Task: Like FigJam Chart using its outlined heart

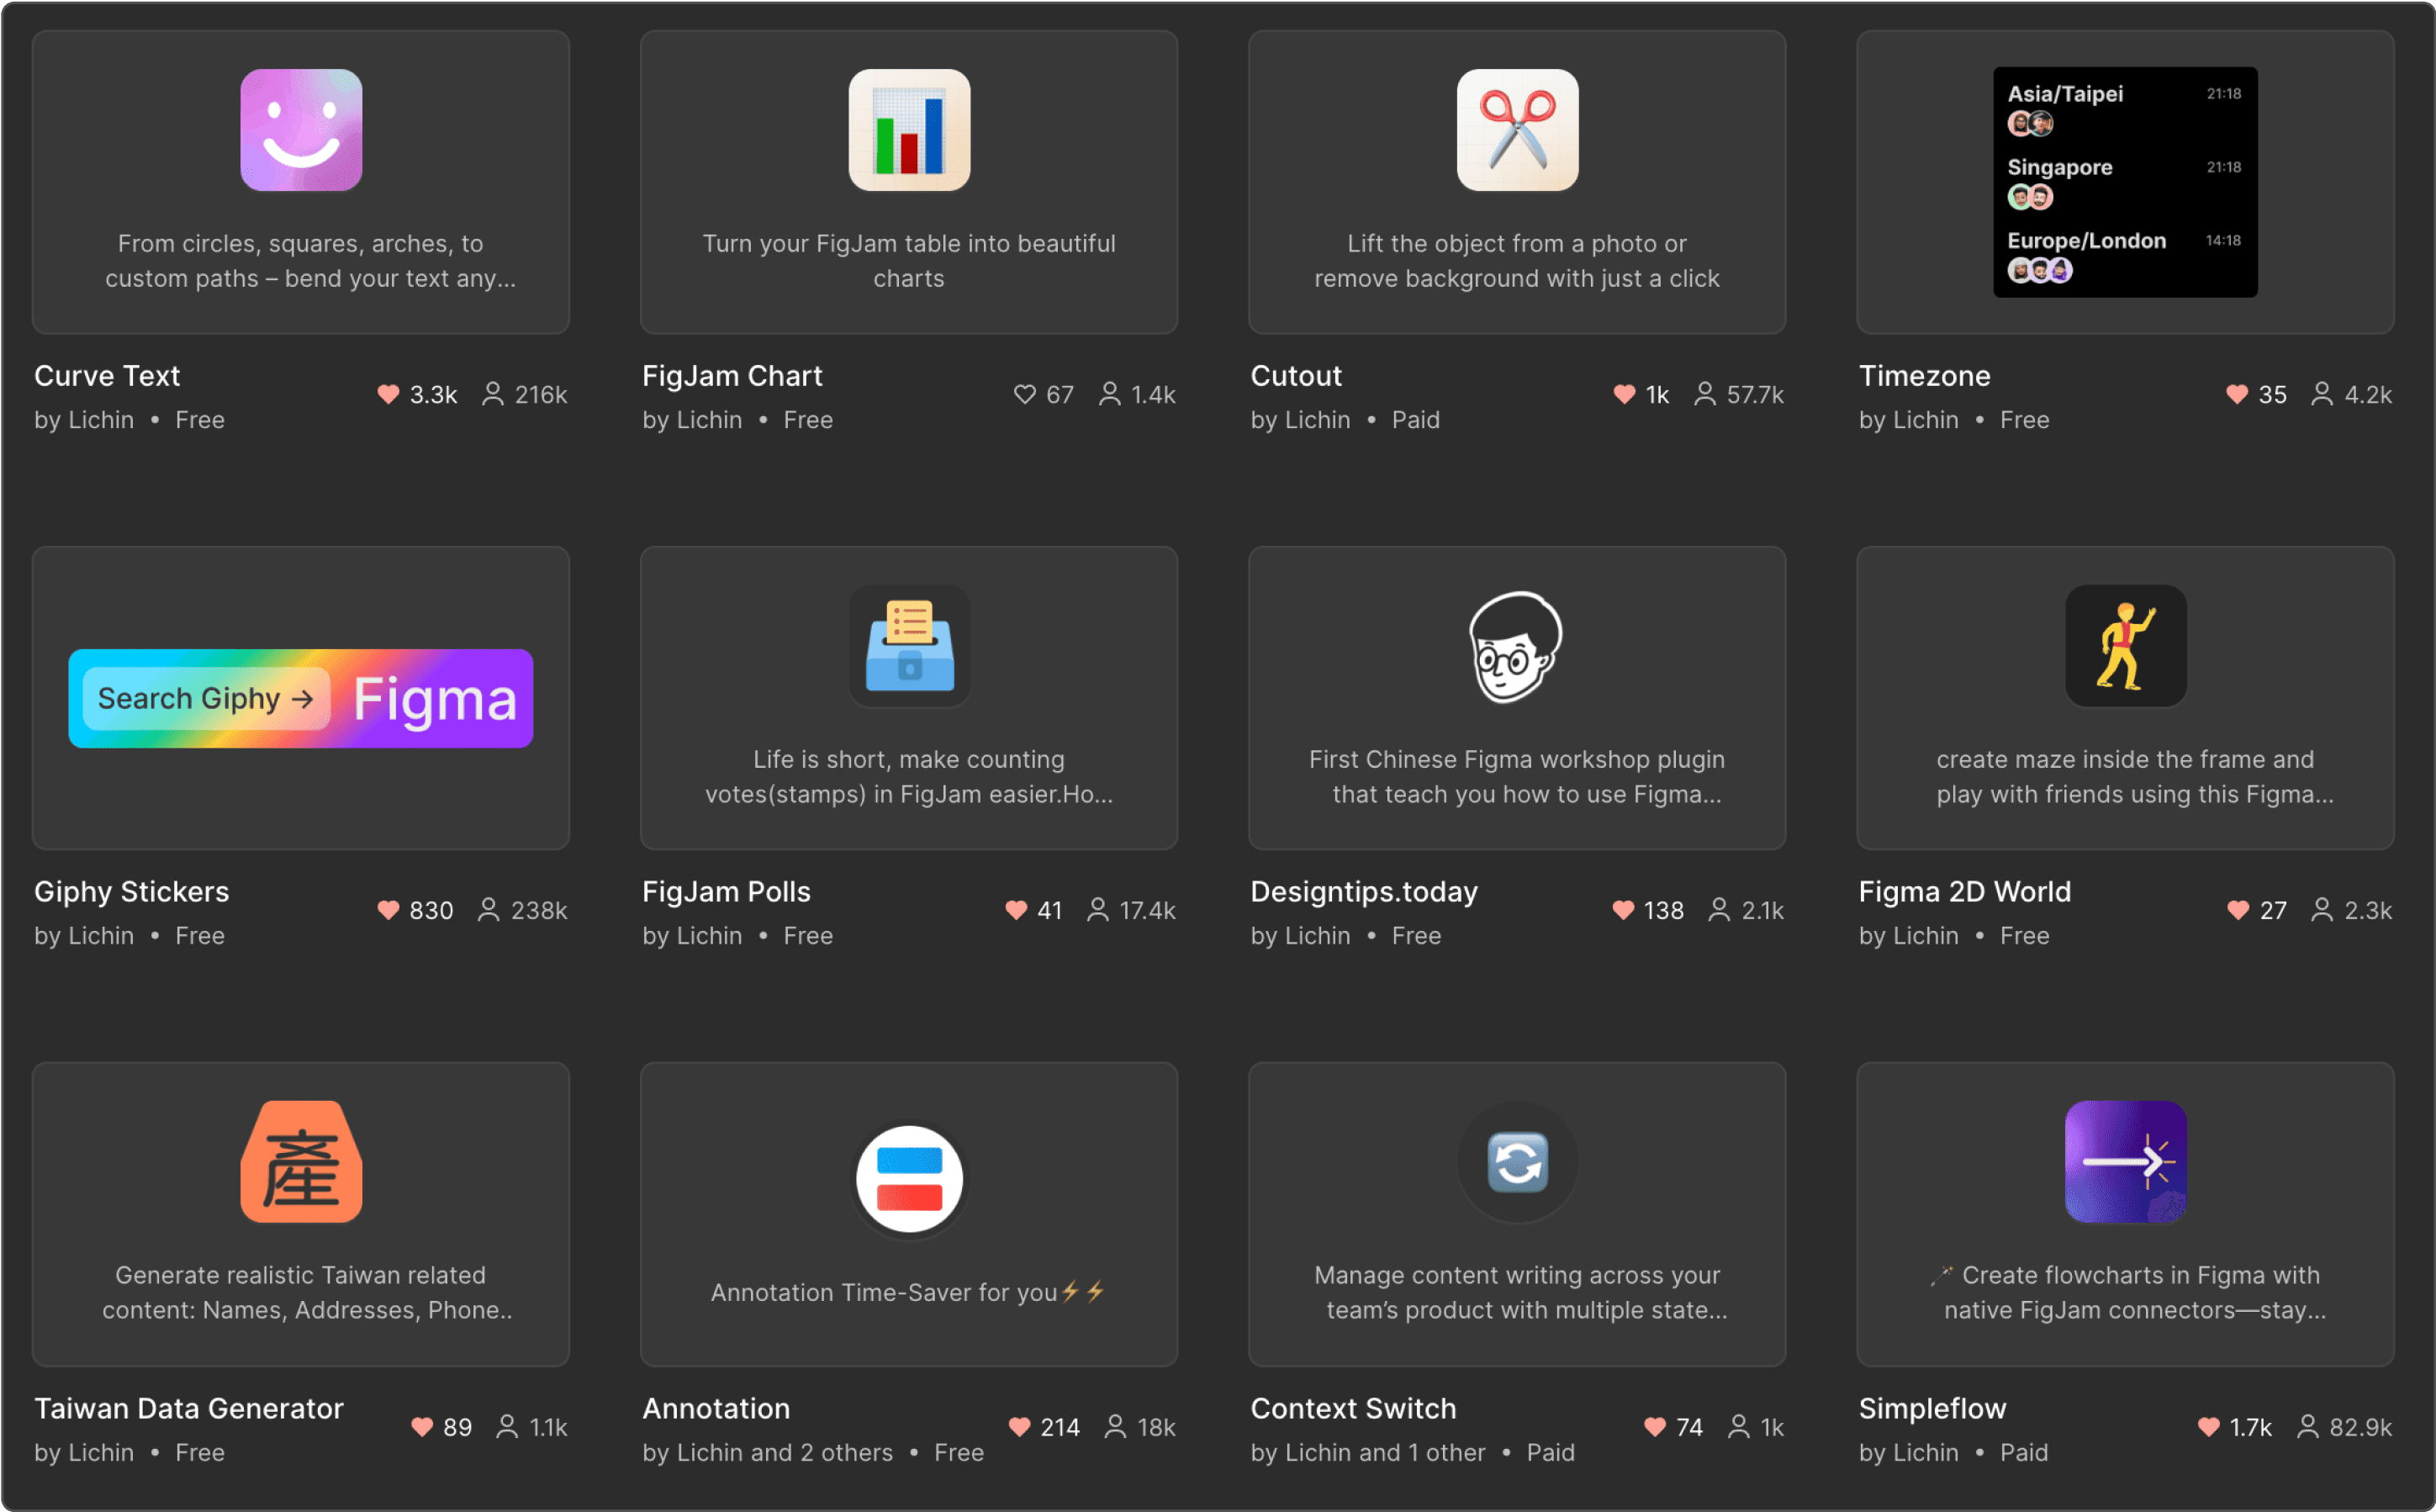Action: [1024, 394]
